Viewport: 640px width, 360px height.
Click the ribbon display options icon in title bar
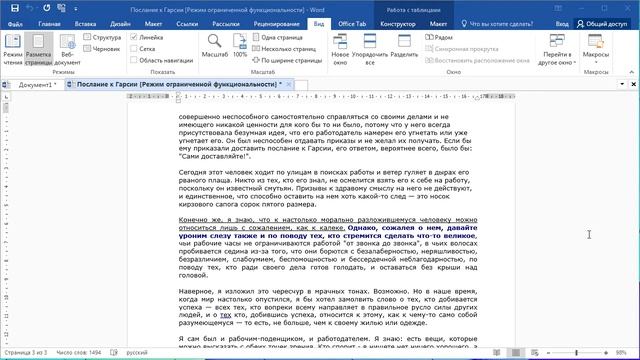(x=558, y=8)
